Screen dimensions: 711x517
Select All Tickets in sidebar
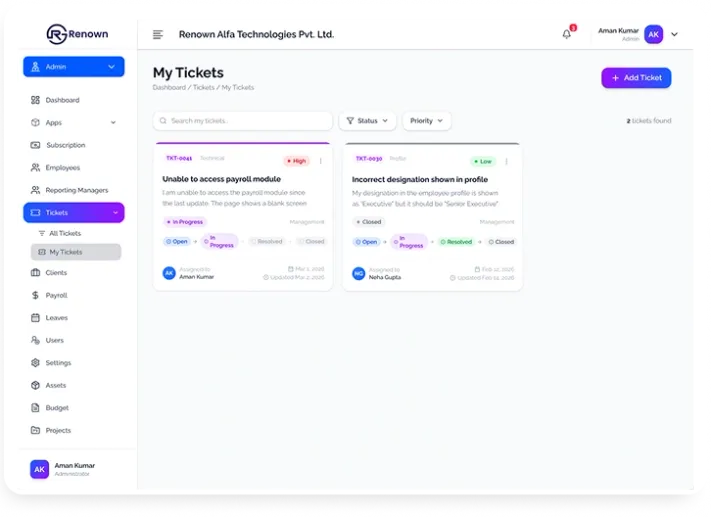(x=65, y=233)
